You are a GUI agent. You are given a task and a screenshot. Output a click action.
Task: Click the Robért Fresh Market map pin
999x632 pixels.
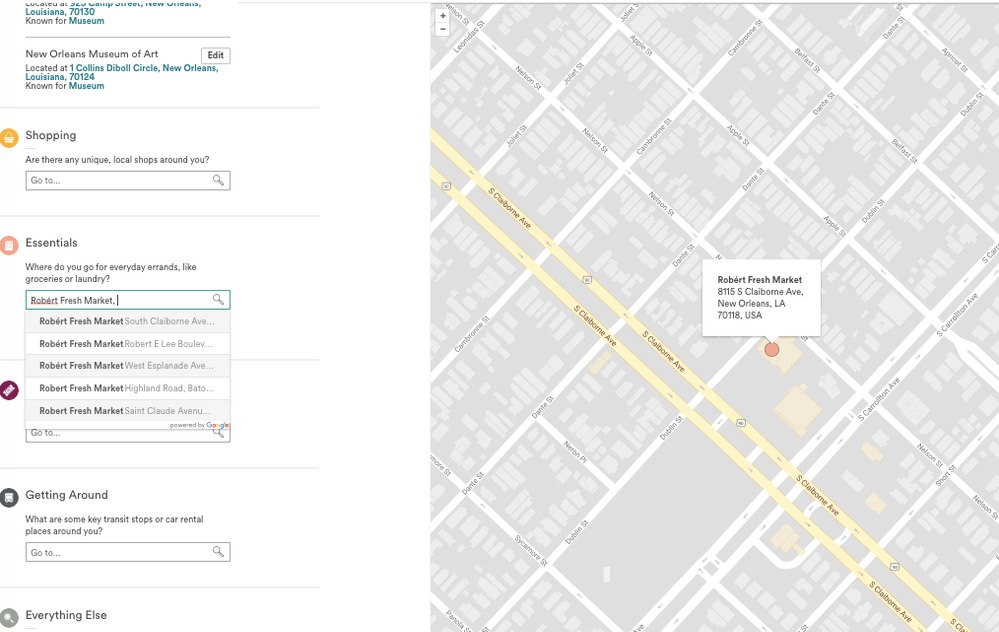(771, 349)
